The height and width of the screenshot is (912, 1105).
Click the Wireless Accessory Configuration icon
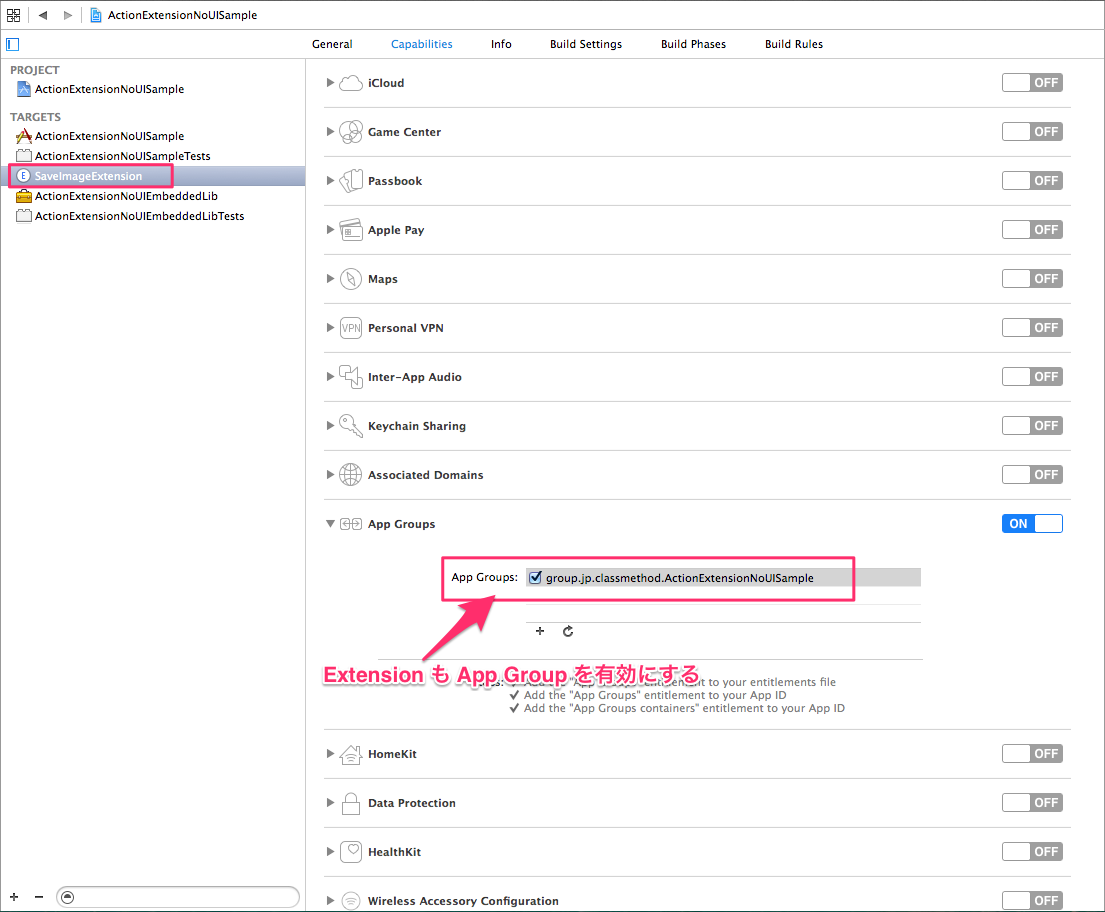tap(351, 901)
